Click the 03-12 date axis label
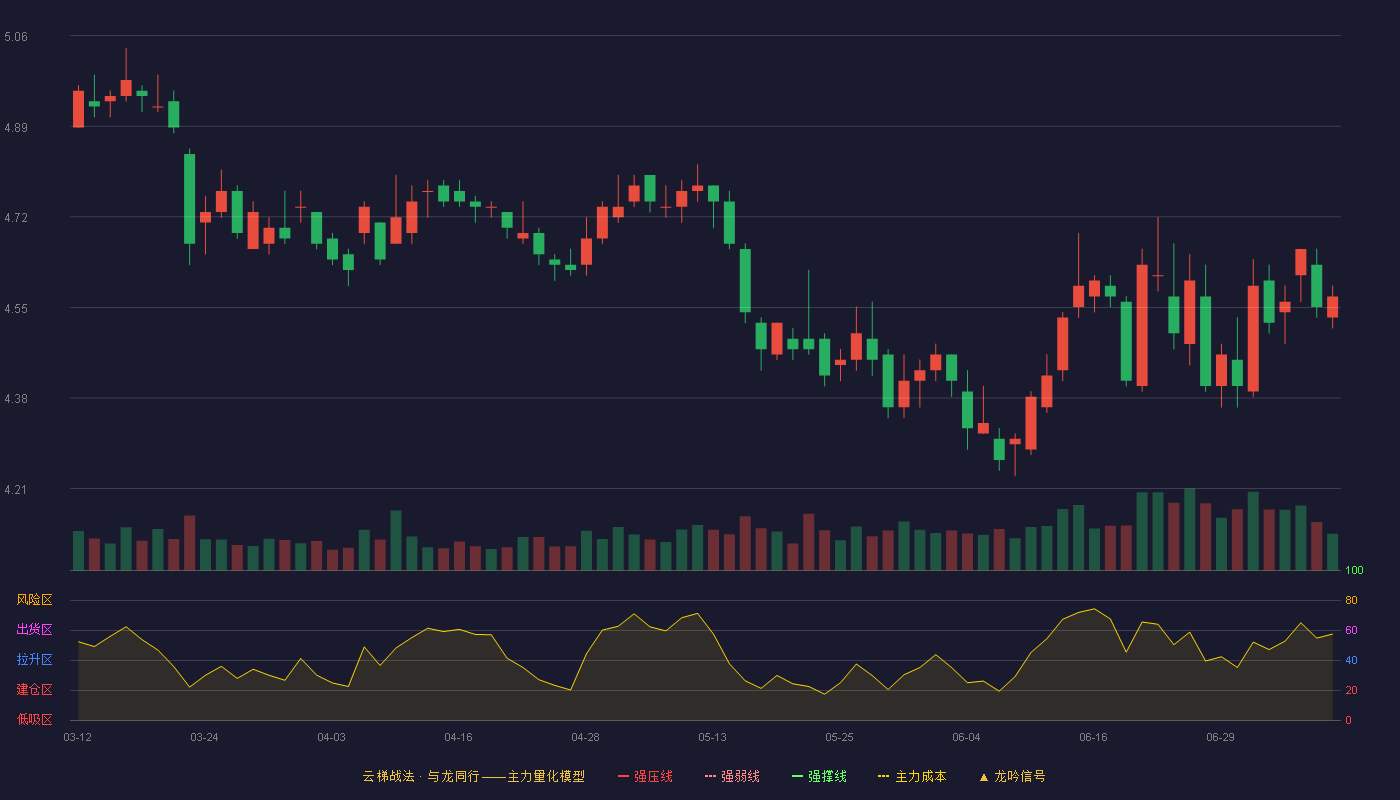Screen dimensions: 1400x800 click(77, 737)
